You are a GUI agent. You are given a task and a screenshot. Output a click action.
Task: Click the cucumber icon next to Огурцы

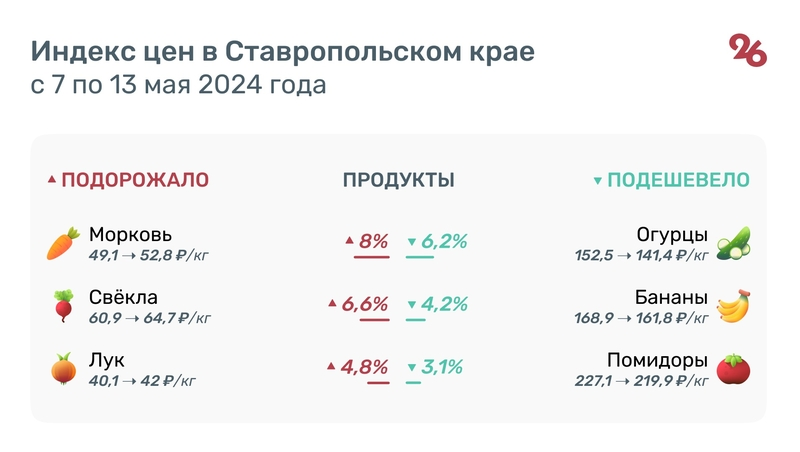pos(734,243)
